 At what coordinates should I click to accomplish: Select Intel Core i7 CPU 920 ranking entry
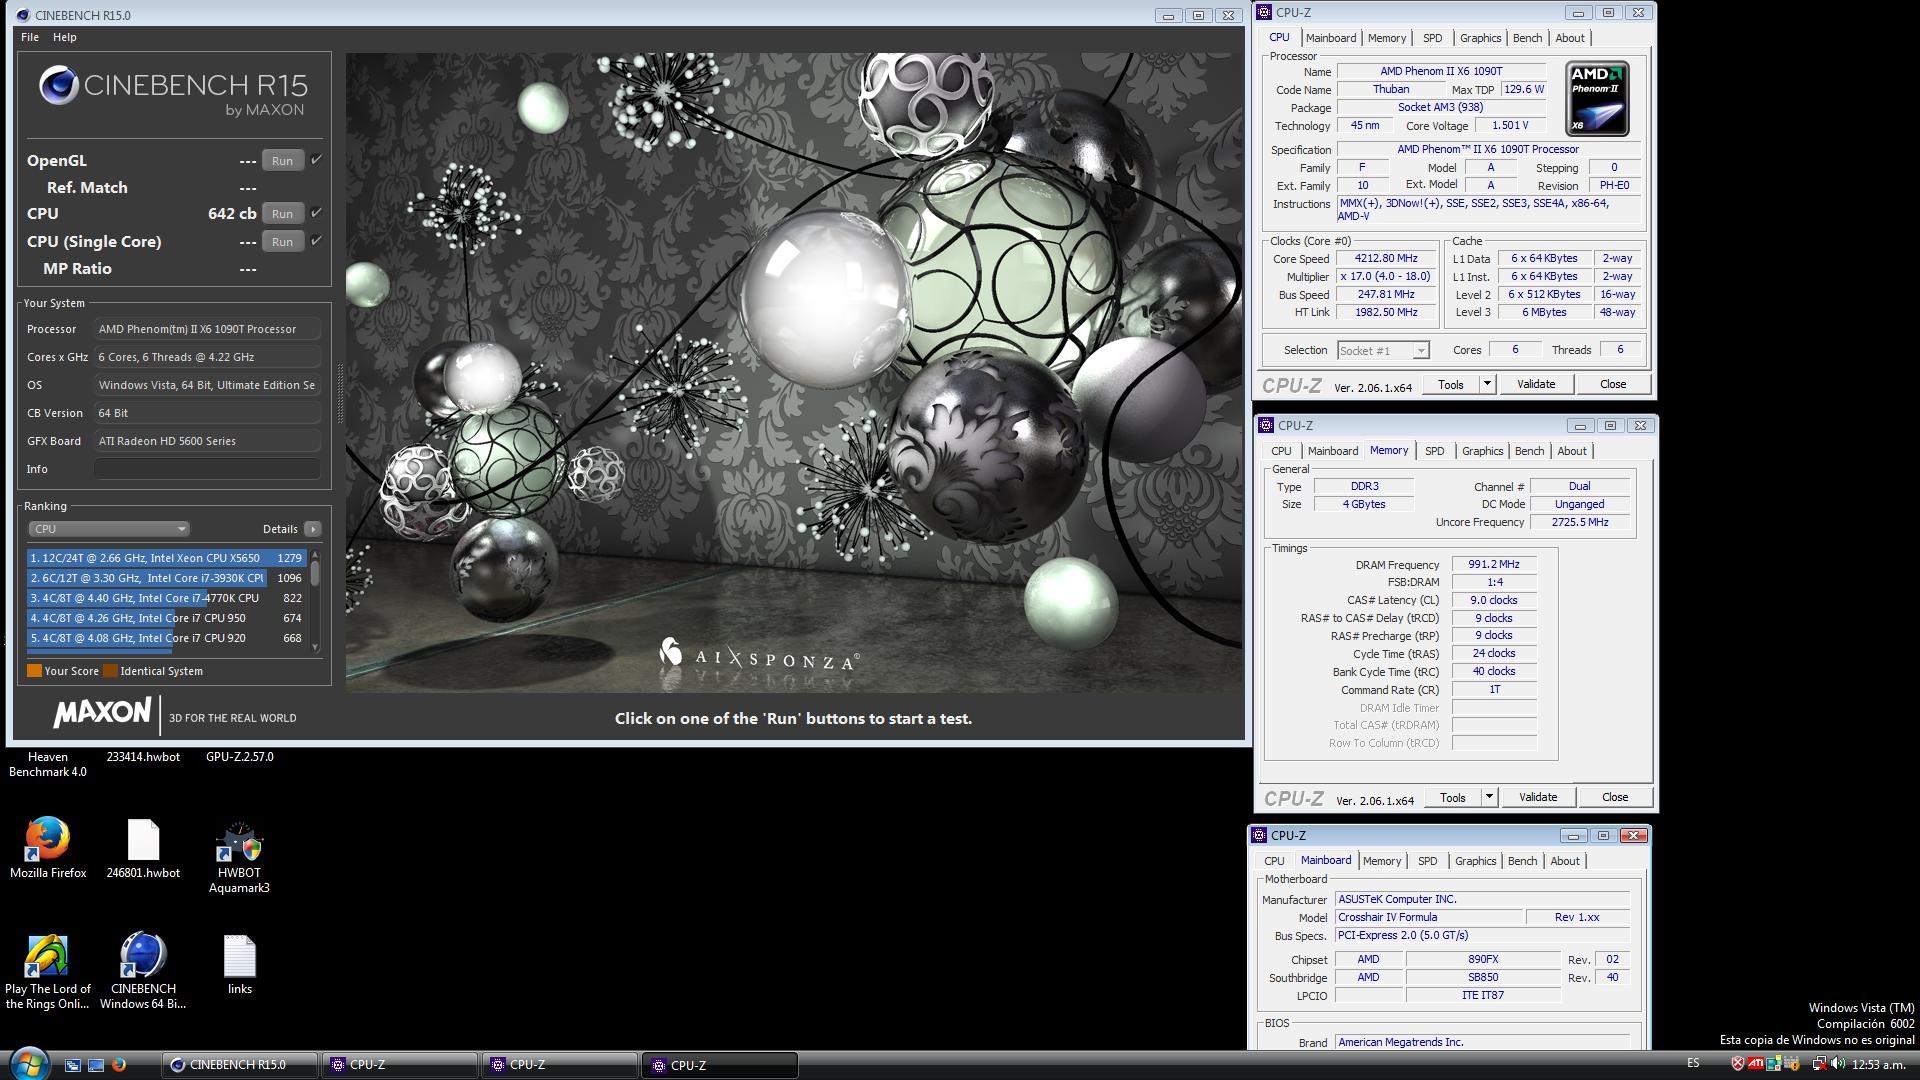point(166,638)
